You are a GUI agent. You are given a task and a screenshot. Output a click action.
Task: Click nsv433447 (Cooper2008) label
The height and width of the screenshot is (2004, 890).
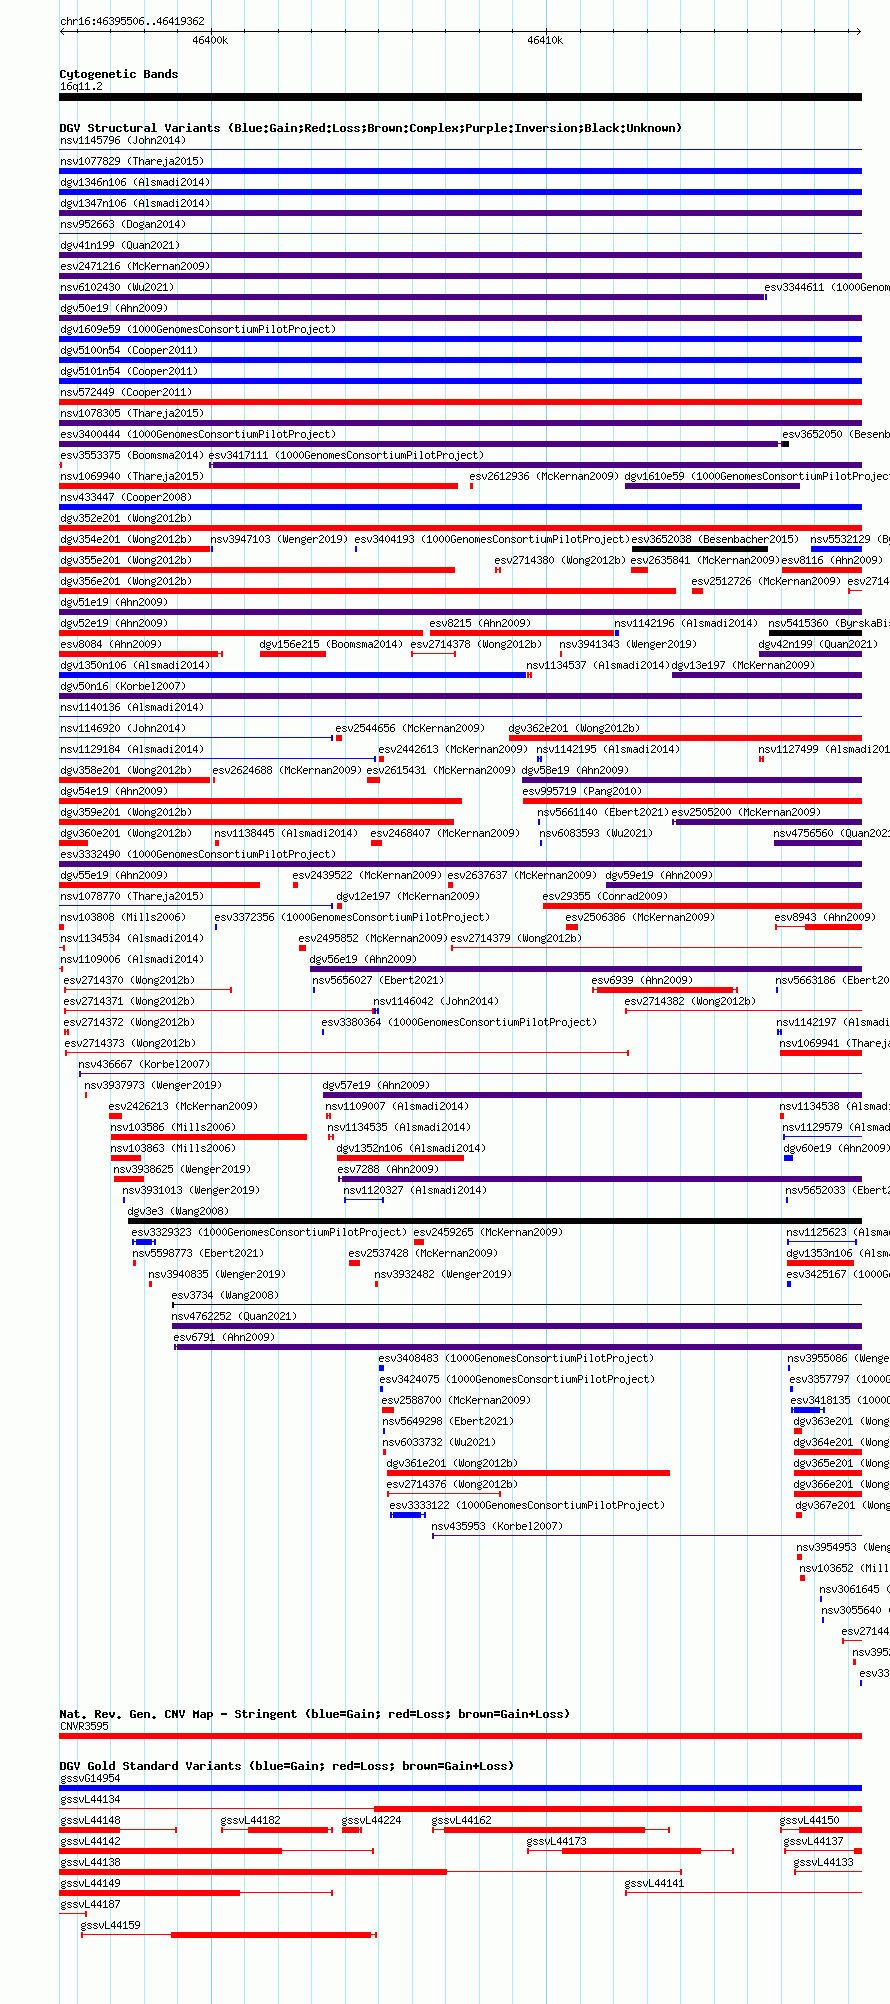point(126,497)
